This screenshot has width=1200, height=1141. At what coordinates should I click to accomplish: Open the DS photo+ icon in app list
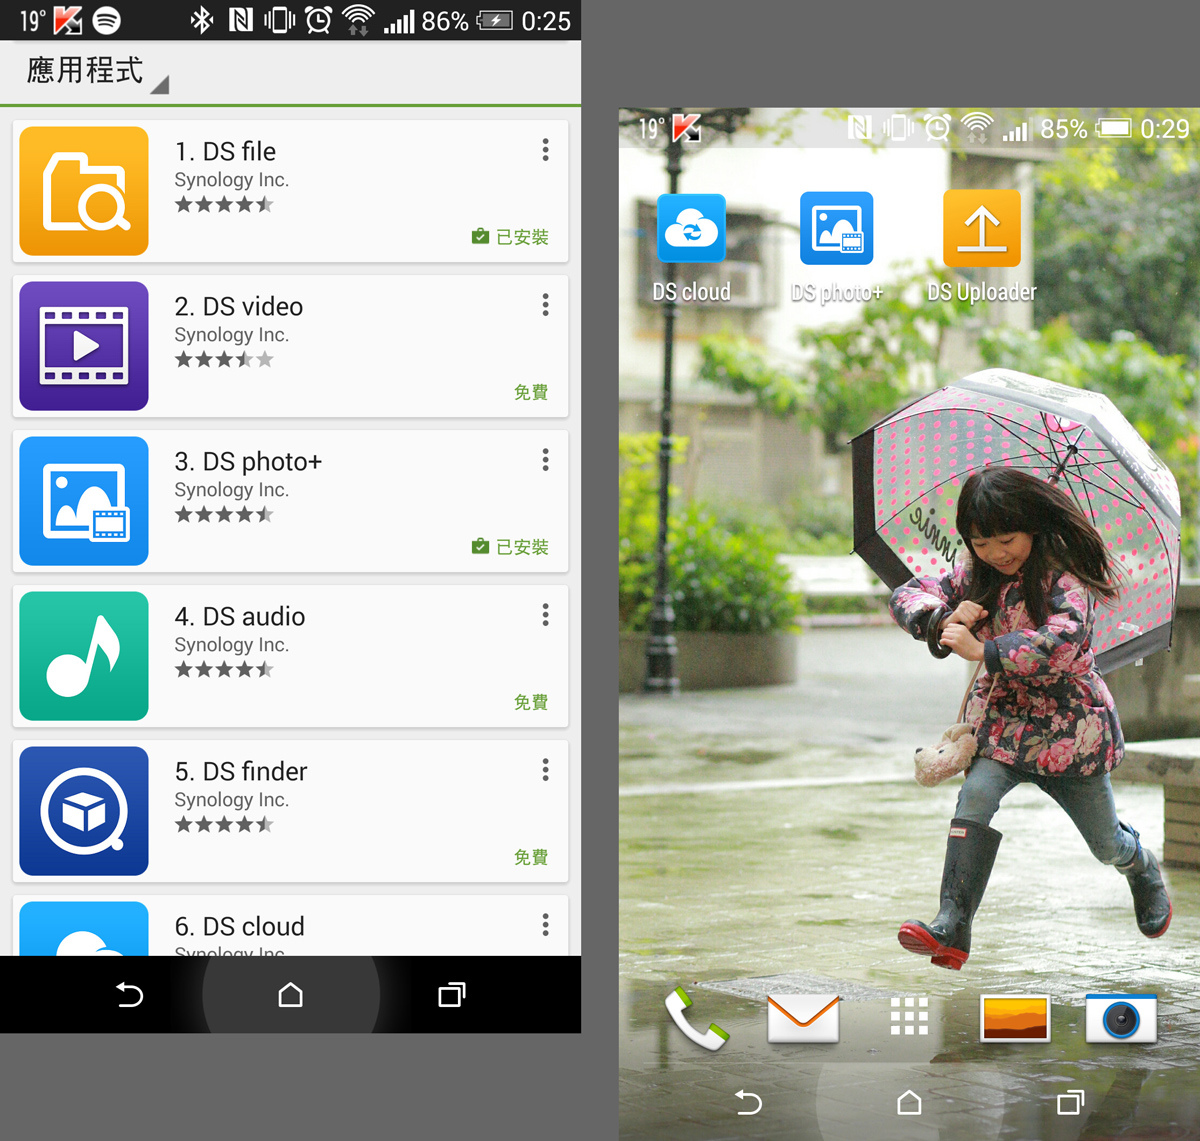click(84, 501)
